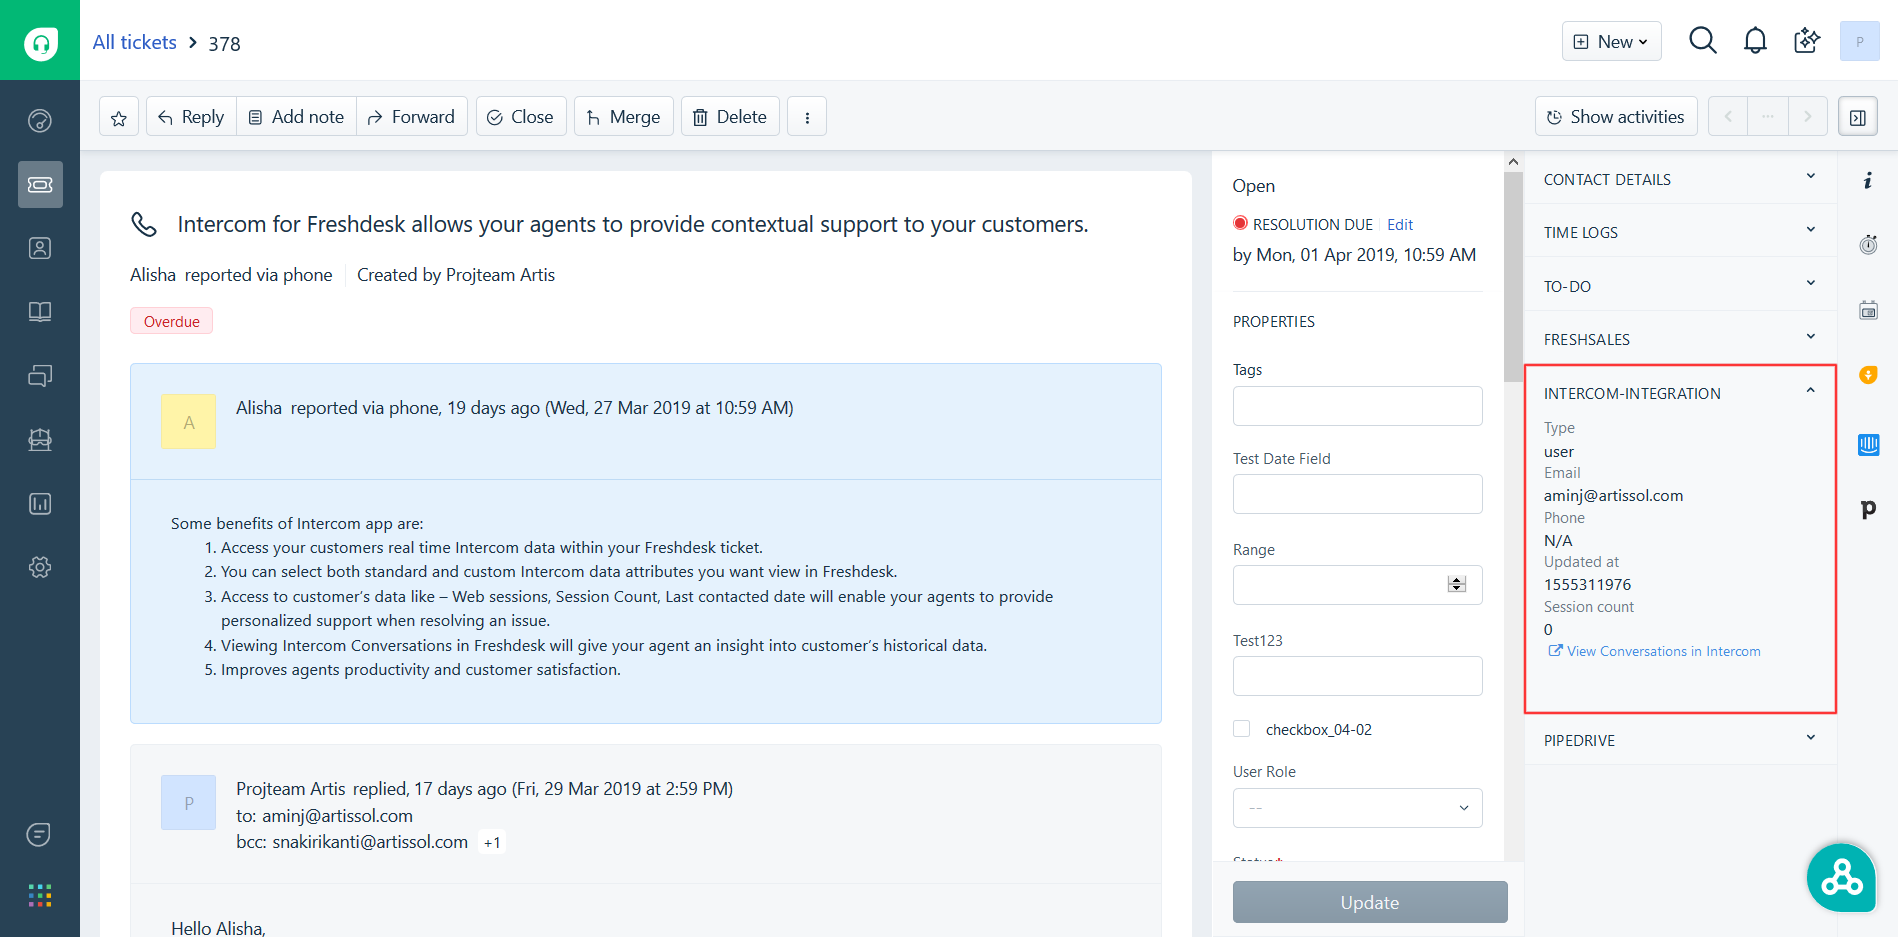Image resolution: width=1898 pixels, height=937 pixels.
Task: Expand the PIPEDRIVE section
Action: pyautogui.click(x=1680, y=740)
